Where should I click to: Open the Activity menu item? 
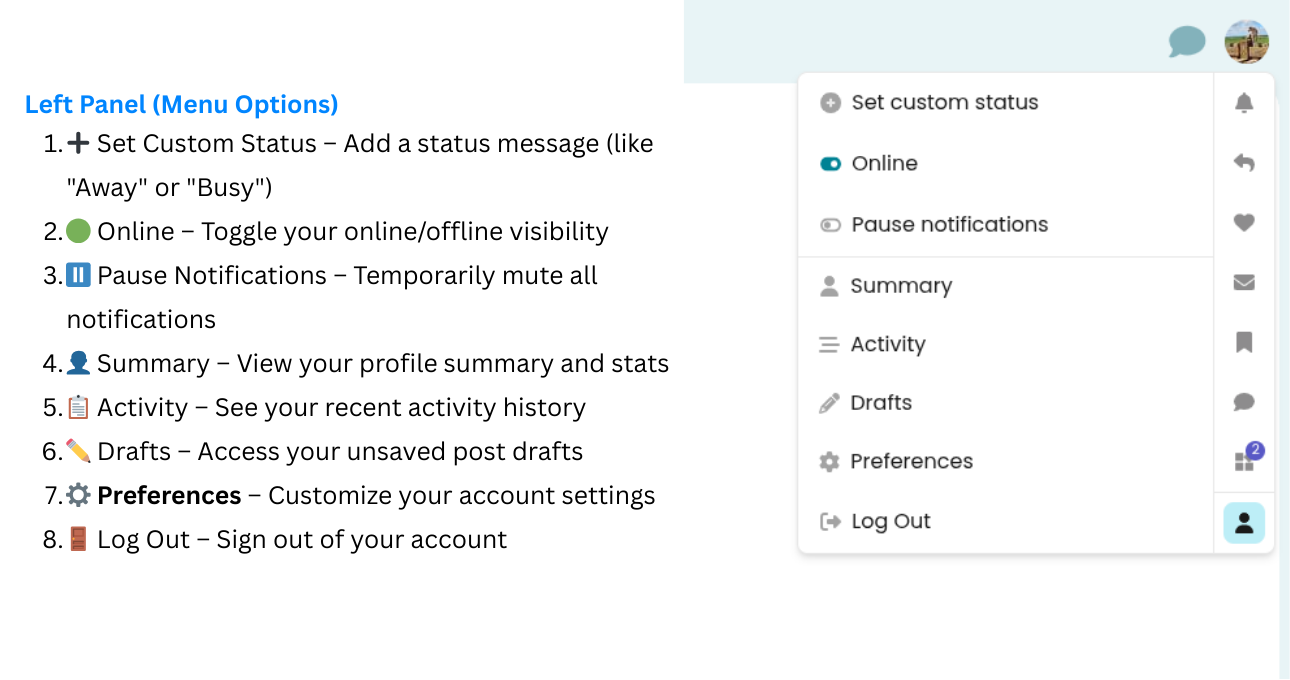(x=887, y=345)
